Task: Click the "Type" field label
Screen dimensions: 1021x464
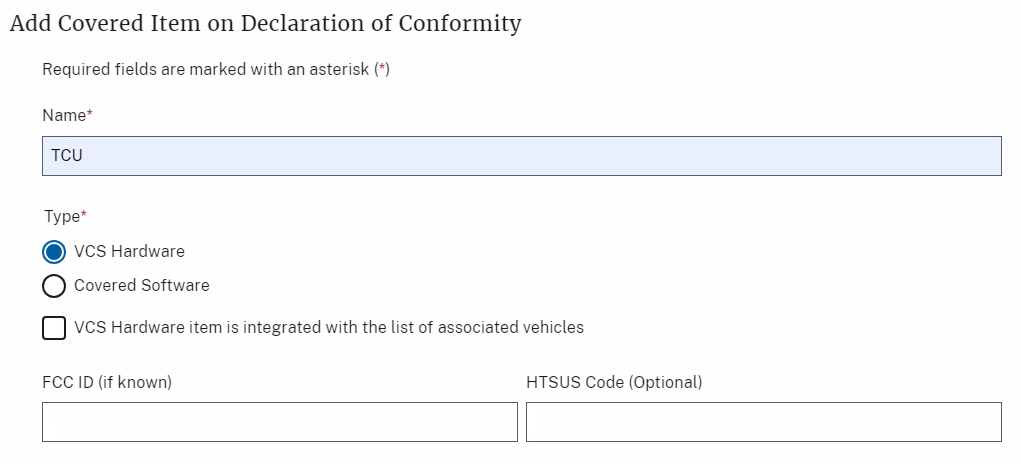Action: pyautogui.click(x=62, y=216)
